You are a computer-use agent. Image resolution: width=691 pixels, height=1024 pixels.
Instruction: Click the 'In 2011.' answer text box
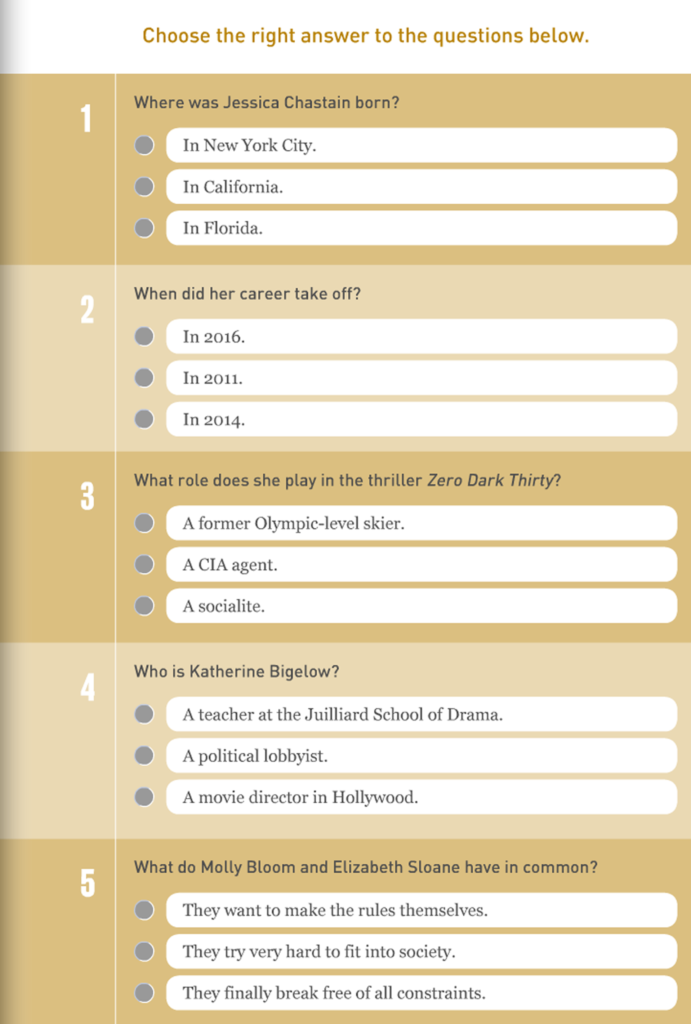pos(421,378)
